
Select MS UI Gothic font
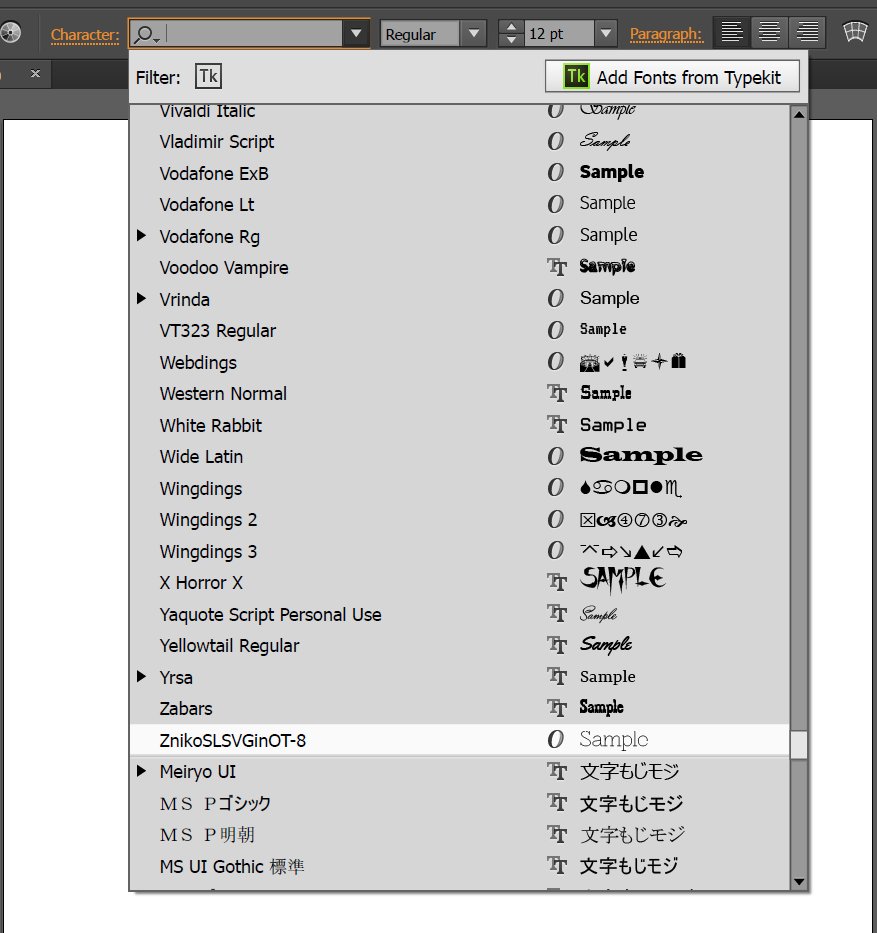click(459, 866)
